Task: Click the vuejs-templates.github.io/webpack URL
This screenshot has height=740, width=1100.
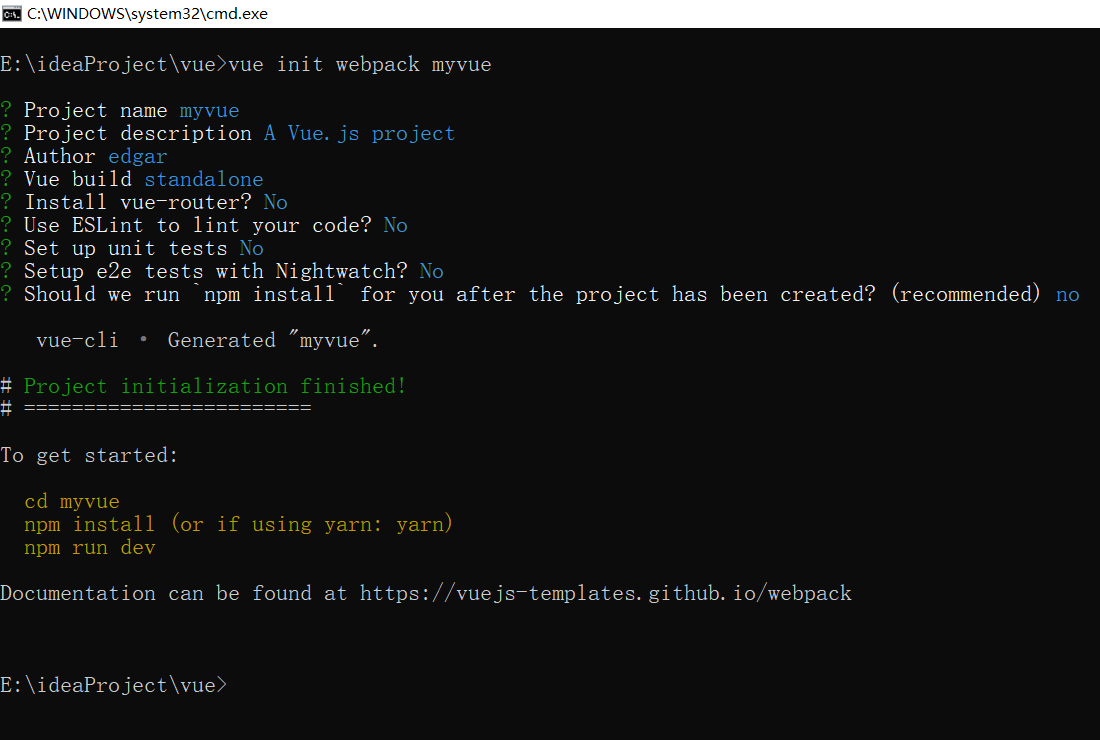Action: click(605, 593)
